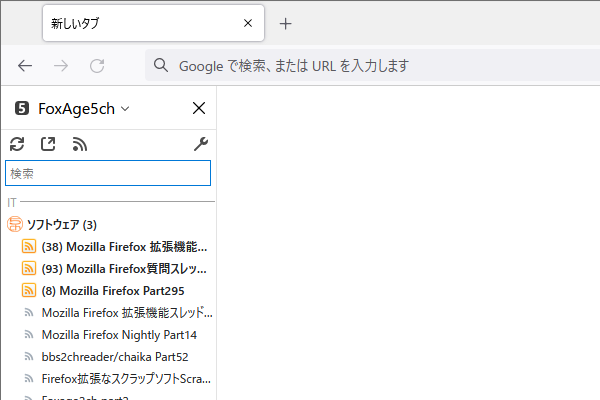Screen dimensions: 600x400
Task: Select the 新しいタブ browser tab
Action: point(153,23)
